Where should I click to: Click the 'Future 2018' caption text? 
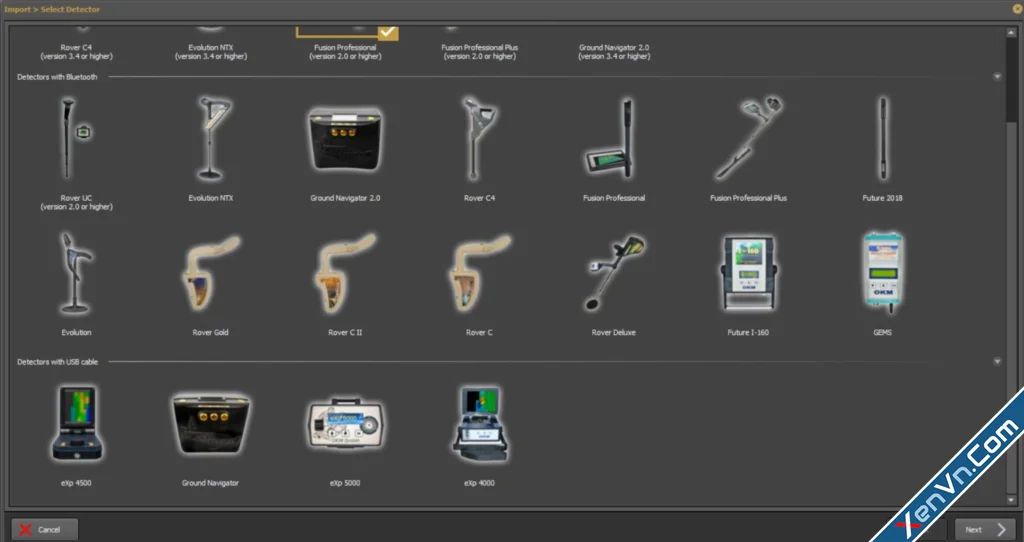click(x=882, y=198)
